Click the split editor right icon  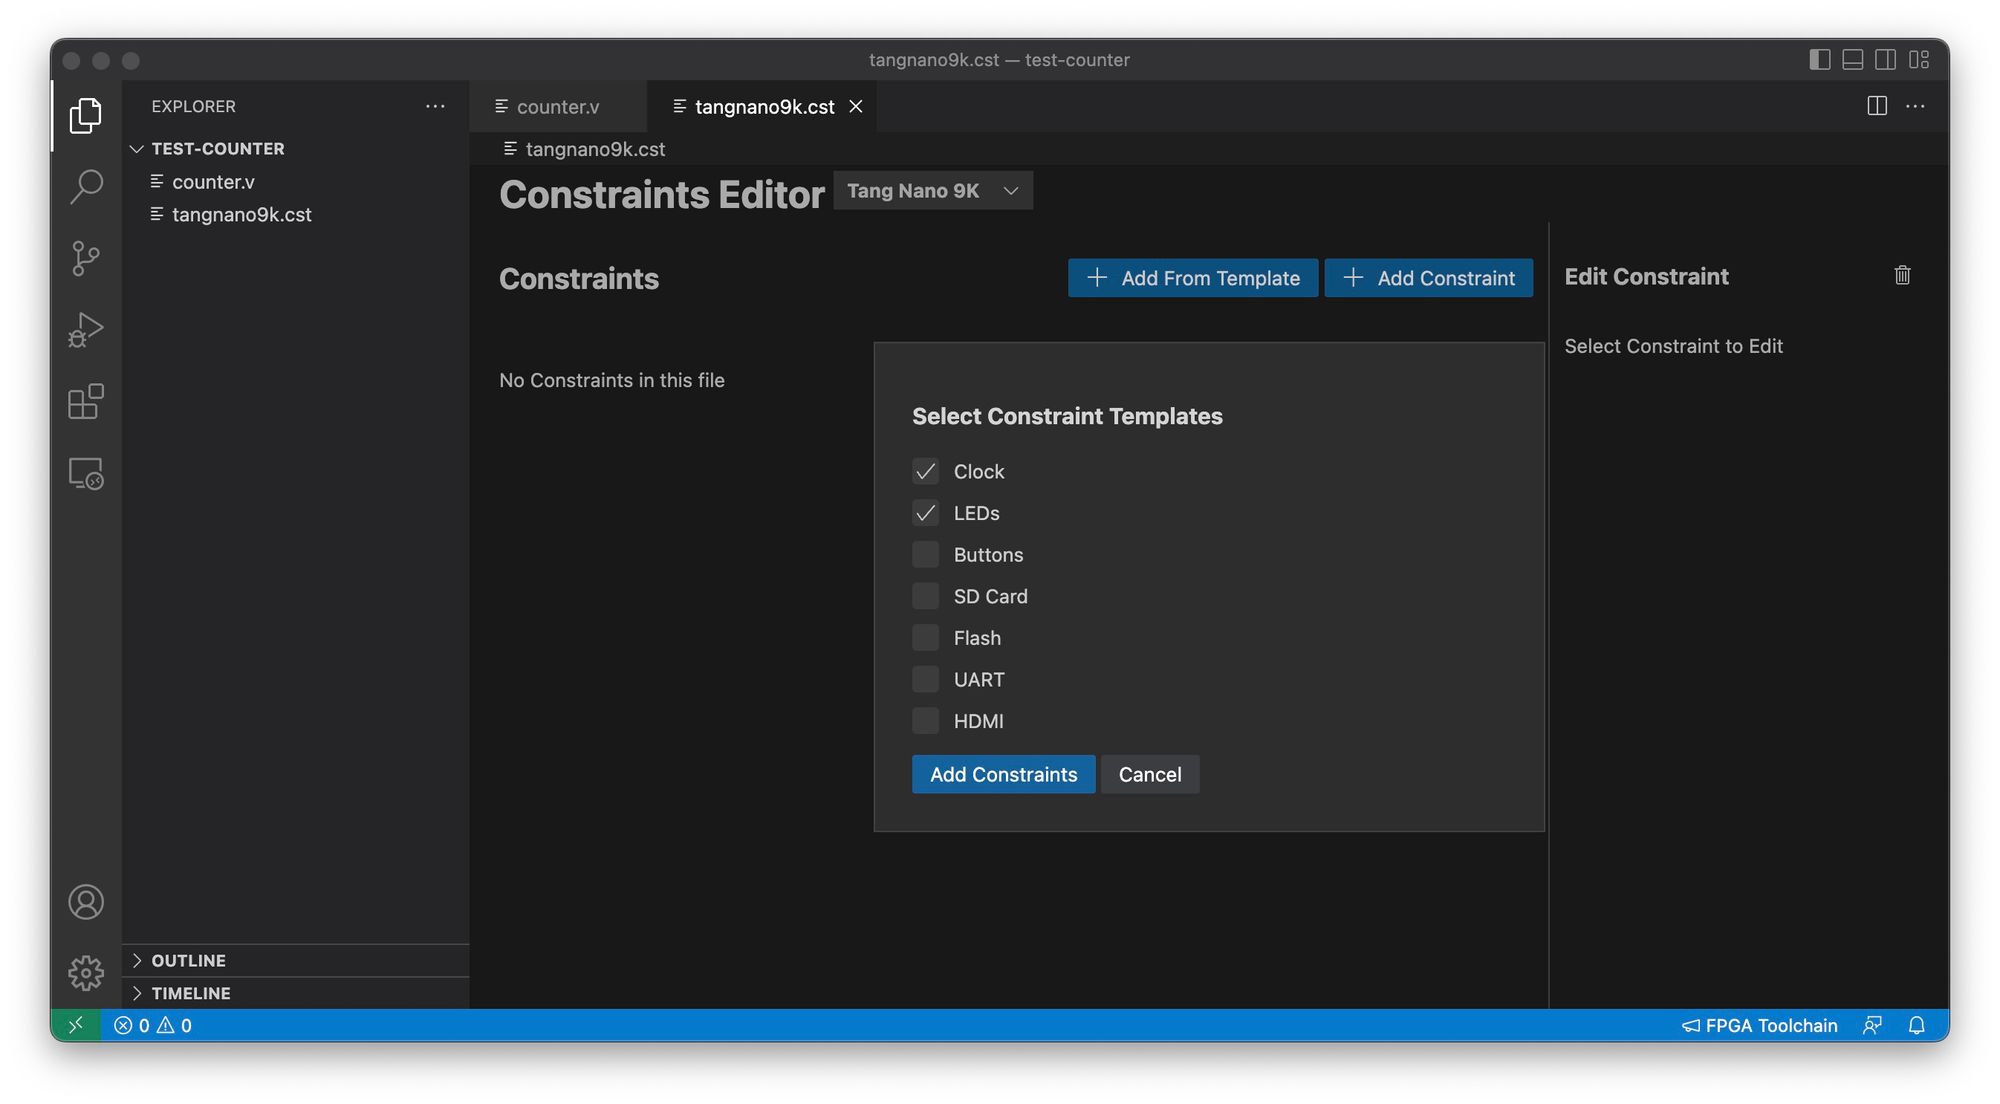[1877, 106]
